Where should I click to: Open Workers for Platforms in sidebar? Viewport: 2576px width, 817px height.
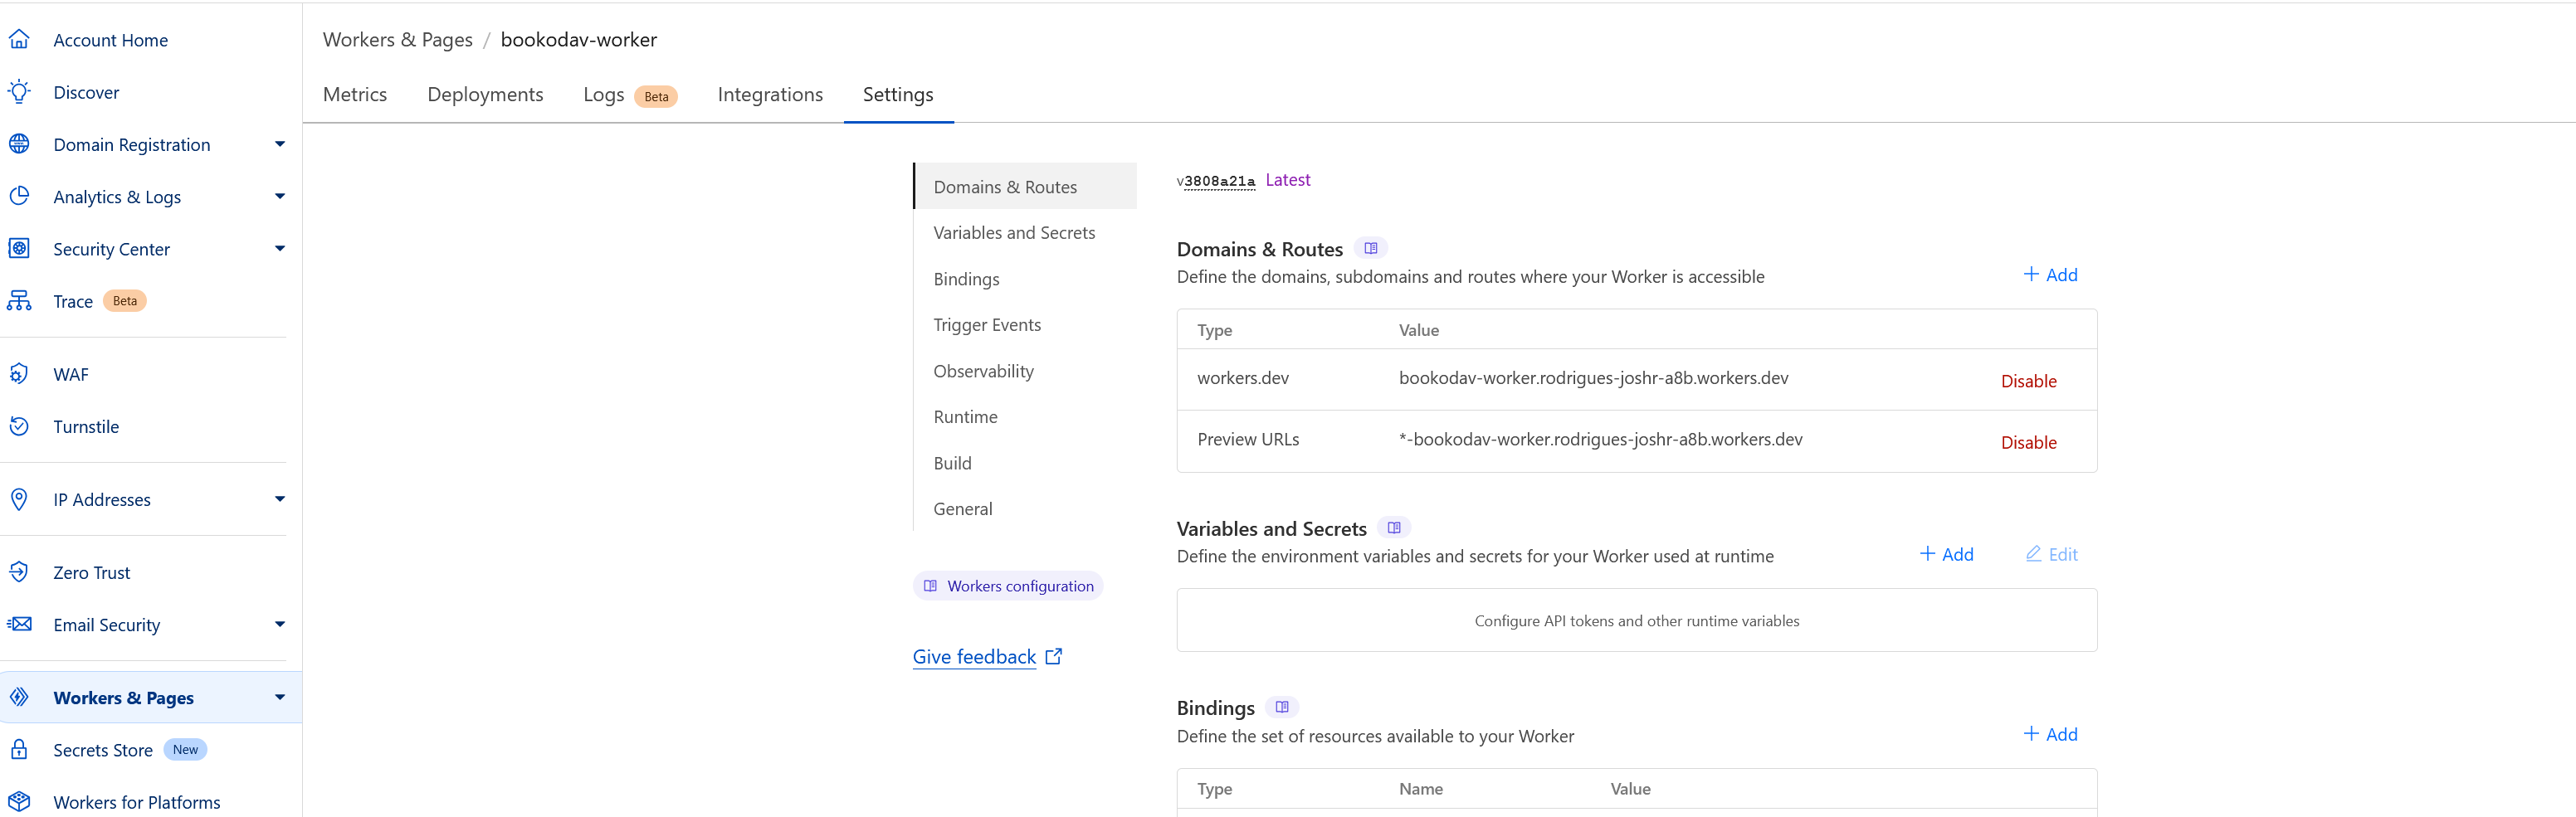coord(137,802)
